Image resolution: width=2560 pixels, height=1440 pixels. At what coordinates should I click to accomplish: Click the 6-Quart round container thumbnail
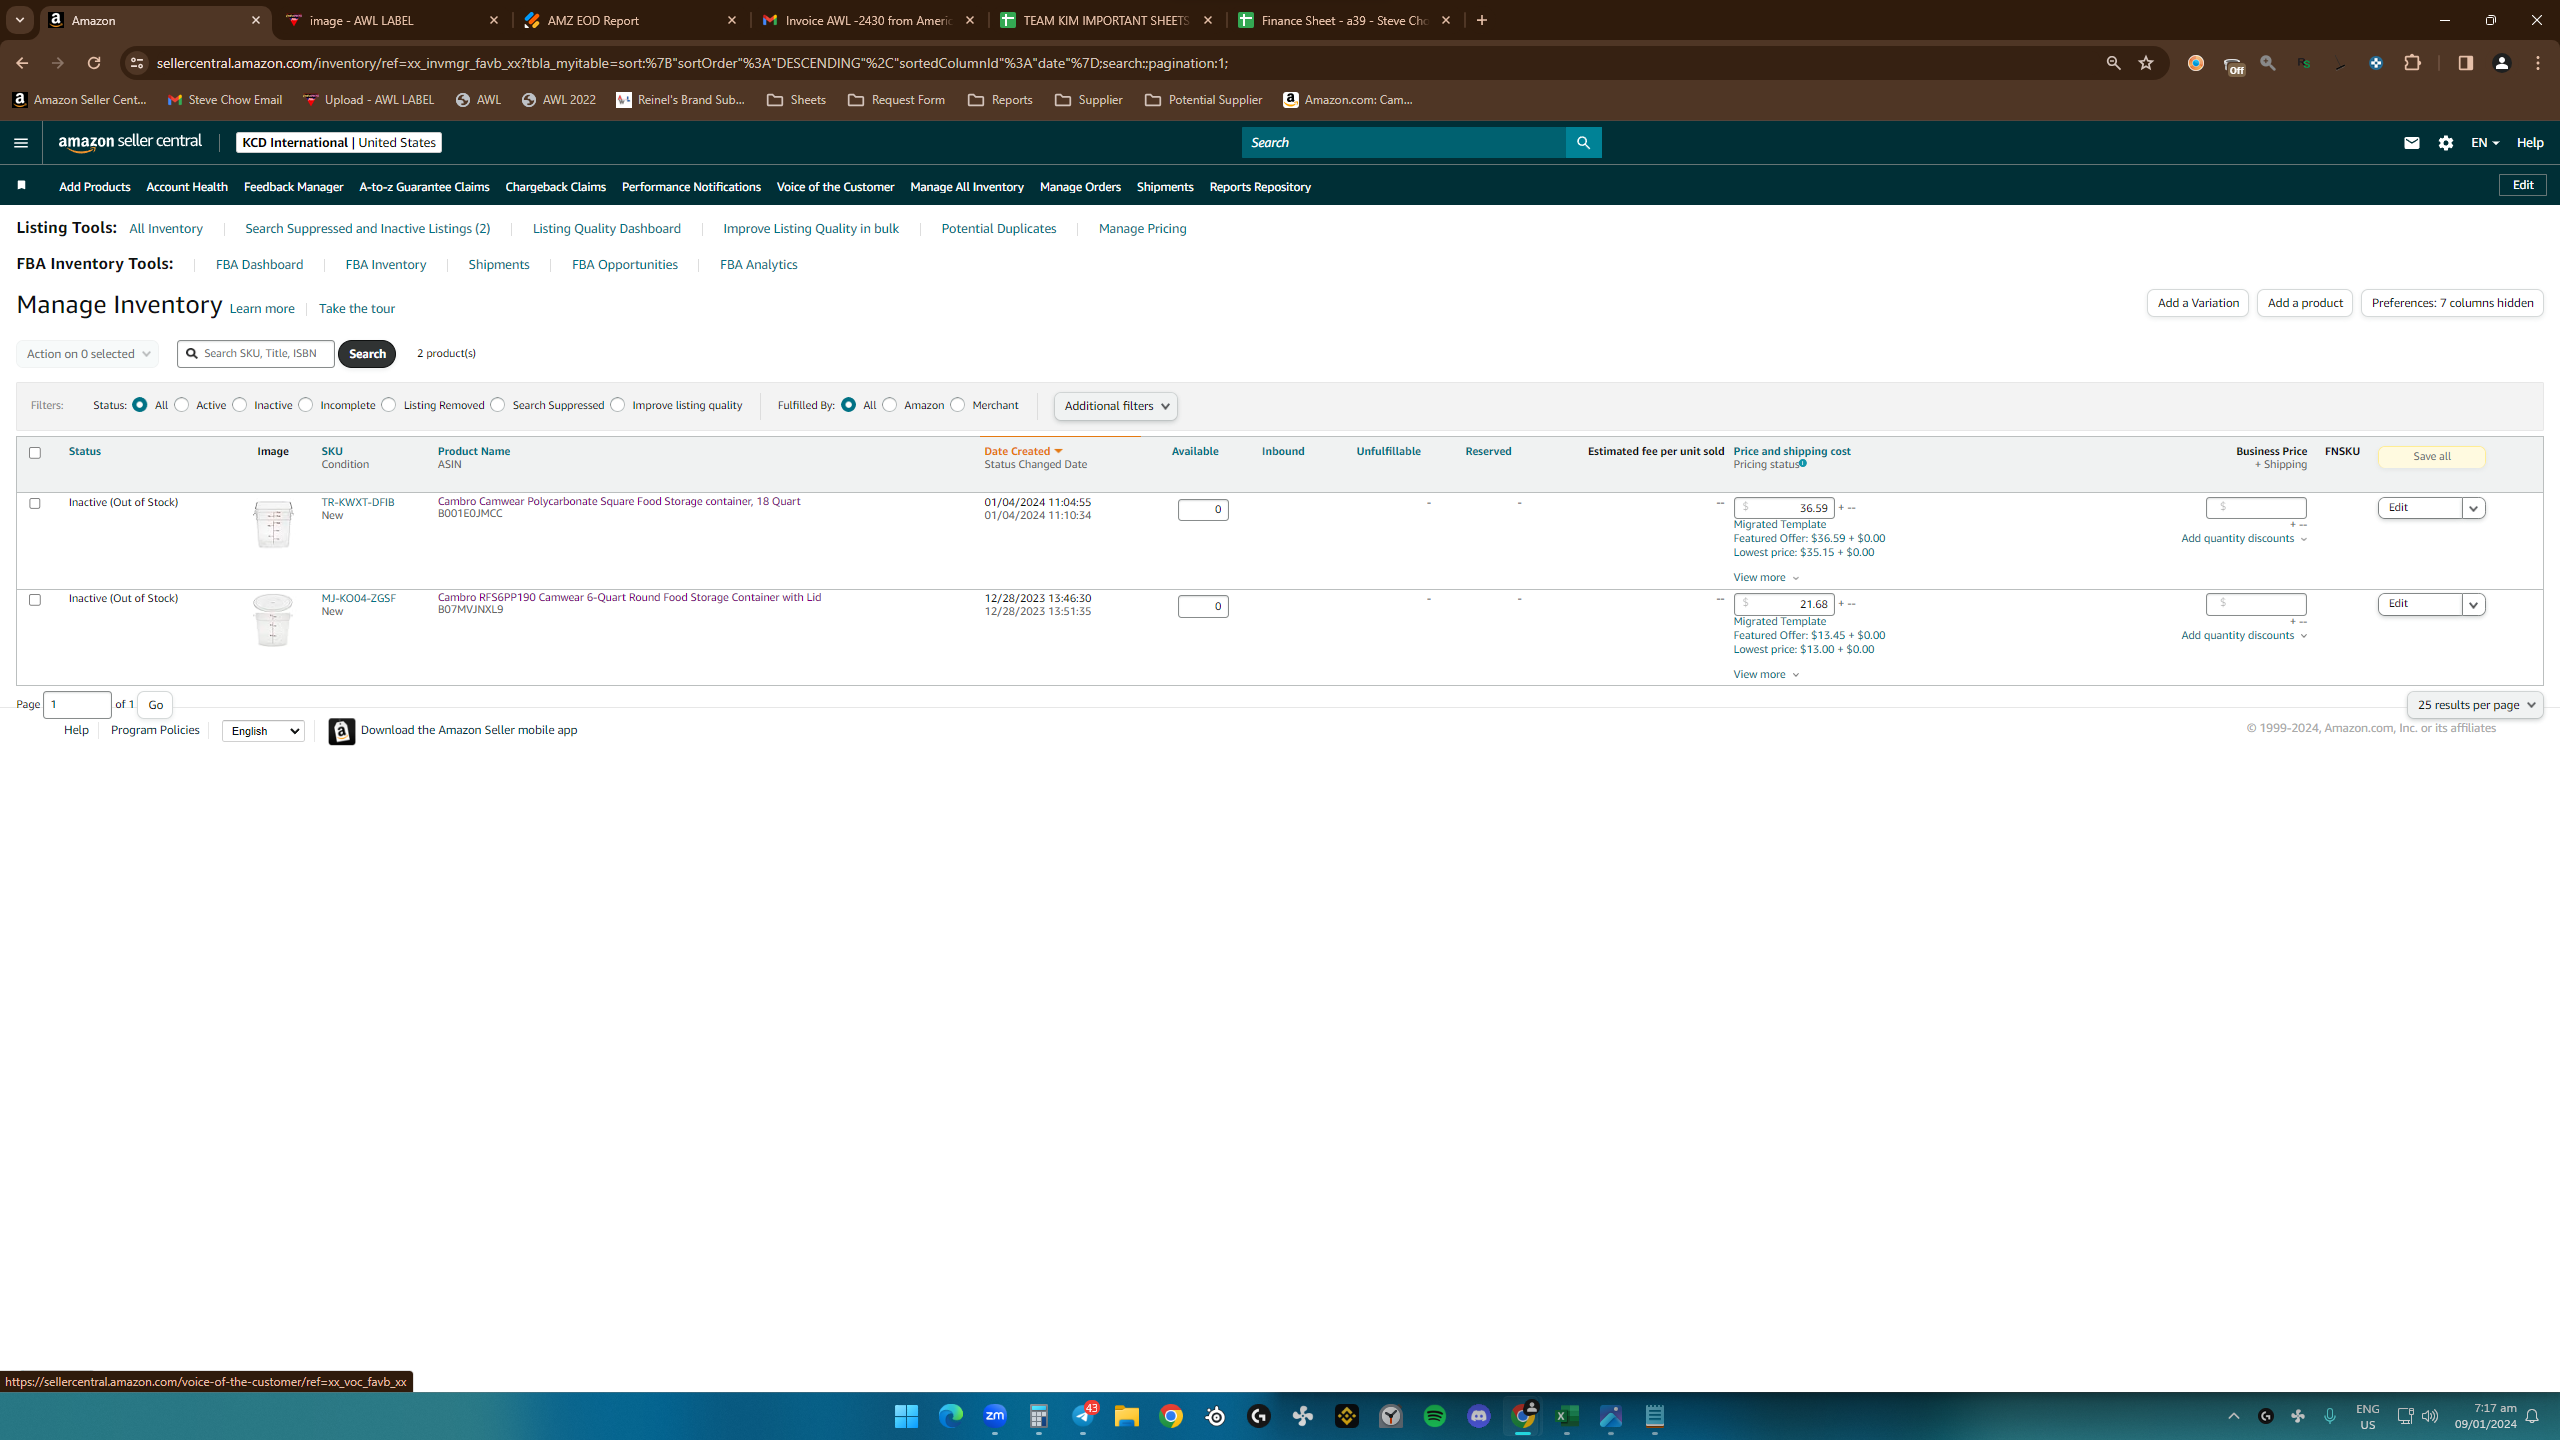pos(272,621)
